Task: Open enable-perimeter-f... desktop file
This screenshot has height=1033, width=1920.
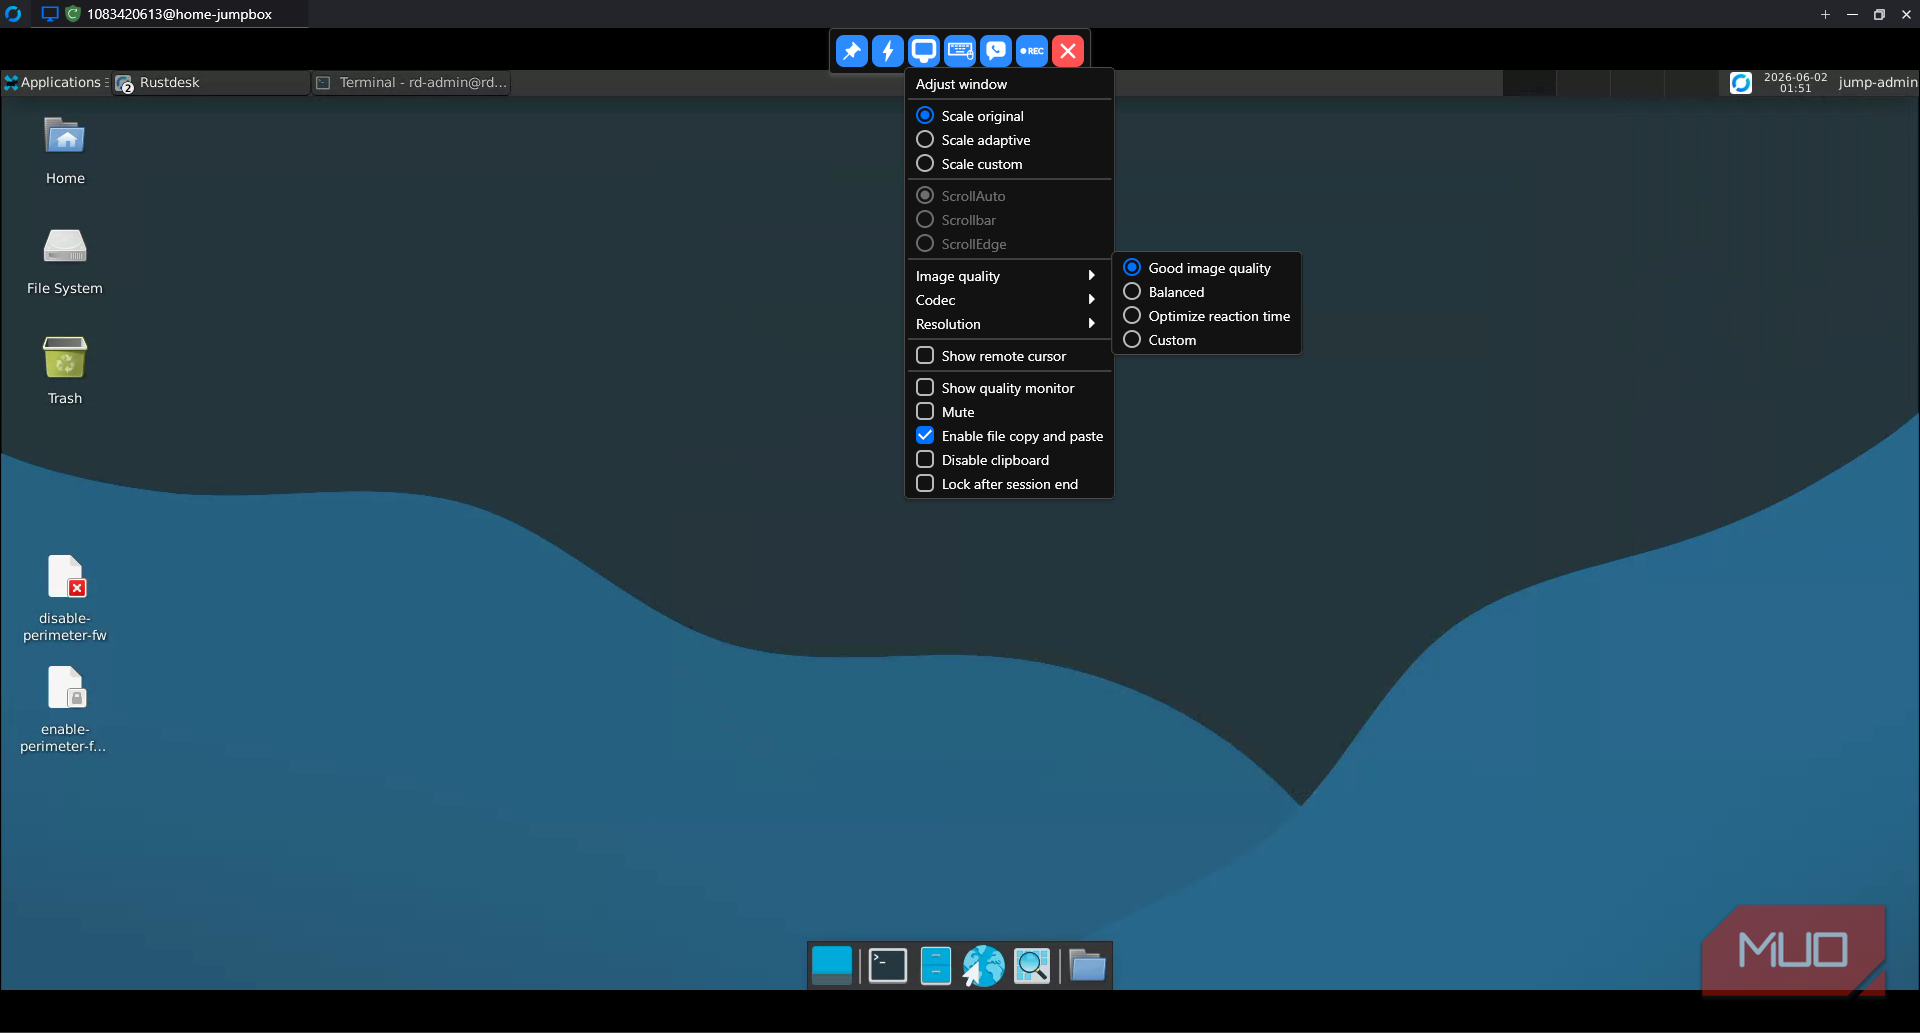Action: click(x=65, y=709)
